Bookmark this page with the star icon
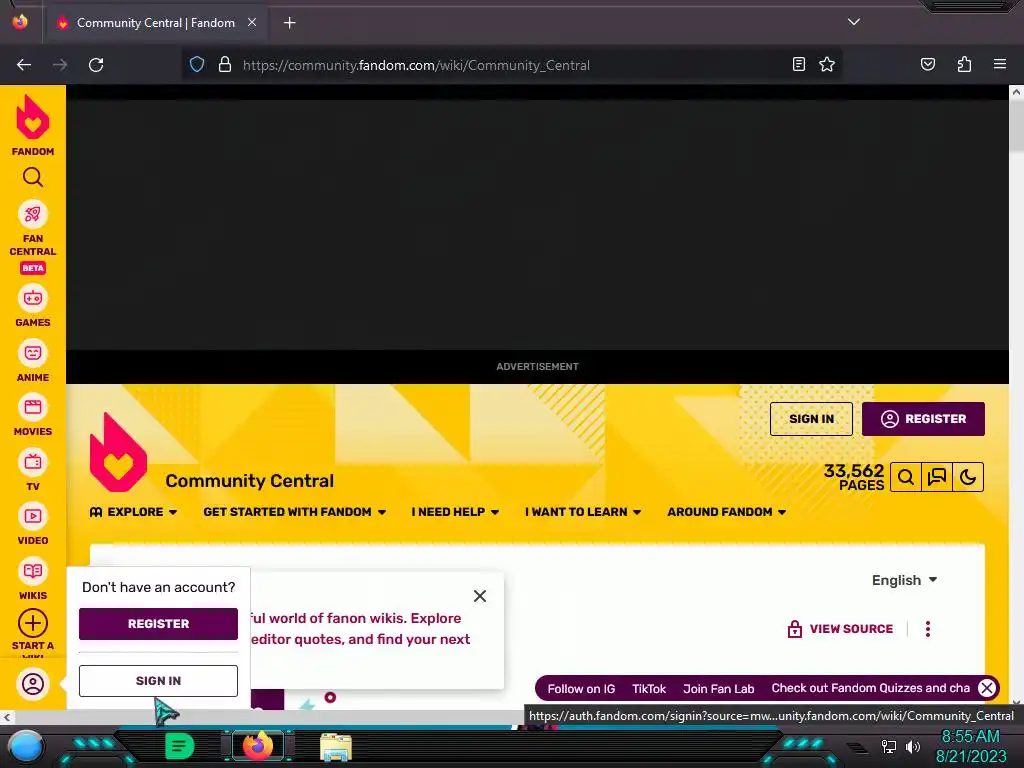The image size is (1024, 768). point(827,64)
